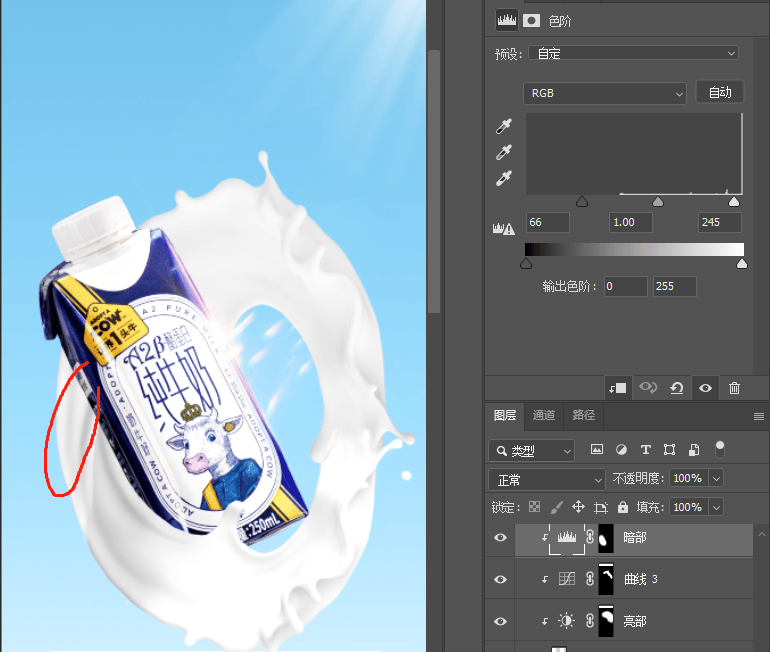Screen dimensions: 770x652
Task: Delete this adjustment layer trash icon
Action: [734, 388]
